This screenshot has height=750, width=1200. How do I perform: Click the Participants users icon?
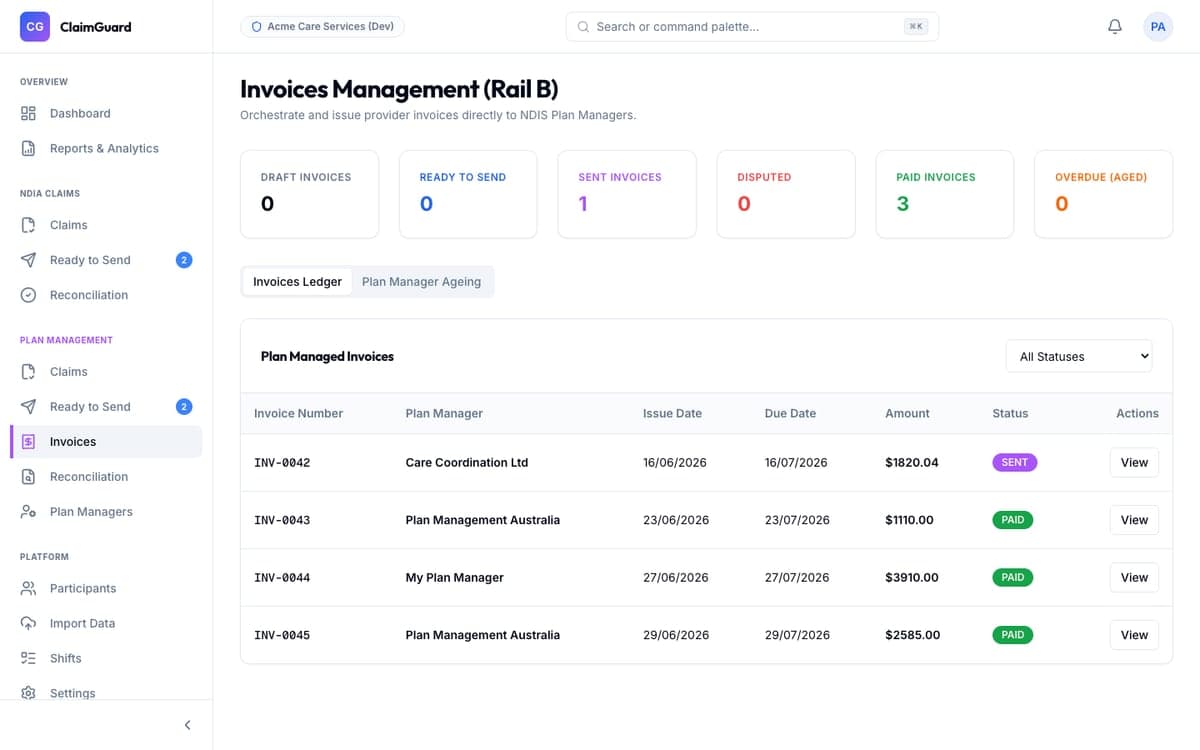(29, 588)
